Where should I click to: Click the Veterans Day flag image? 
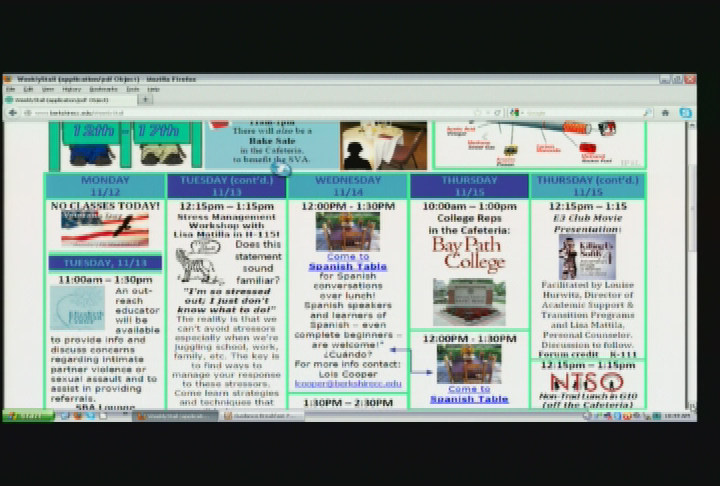tap(104, 230)
